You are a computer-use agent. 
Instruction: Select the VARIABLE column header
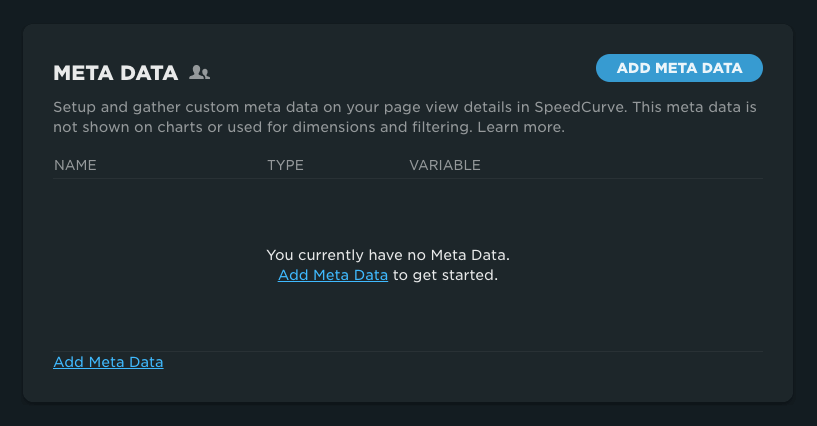tap(445, 165)
